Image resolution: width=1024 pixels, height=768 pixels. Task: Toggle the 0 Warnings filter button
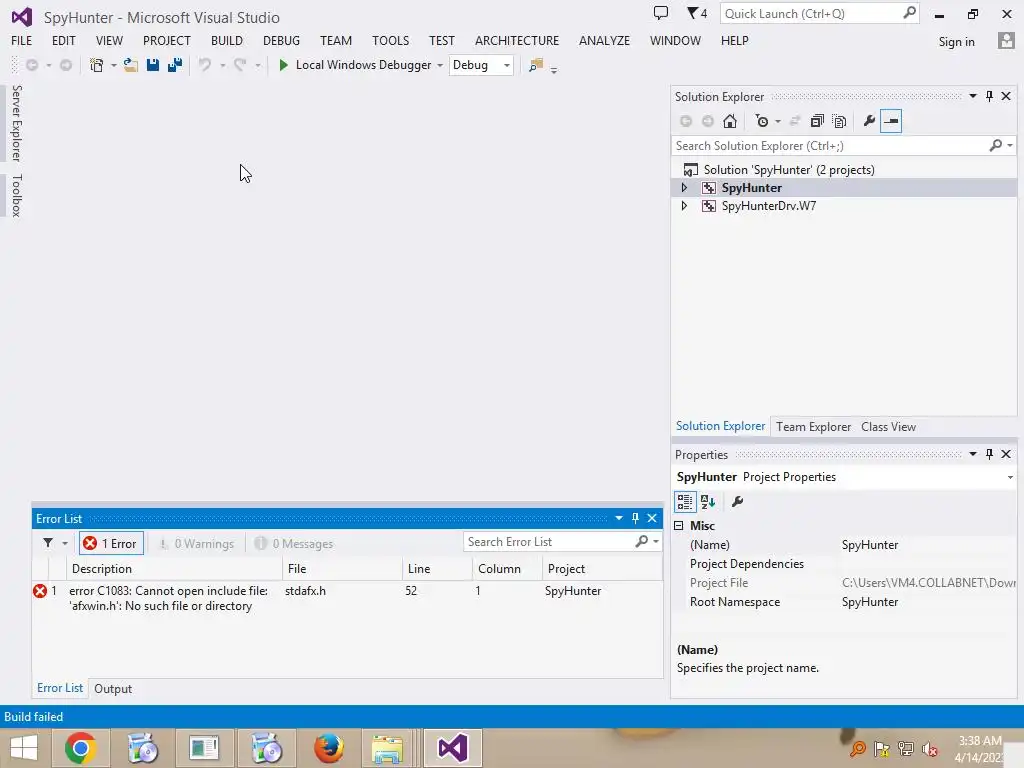tap(196, 543)
